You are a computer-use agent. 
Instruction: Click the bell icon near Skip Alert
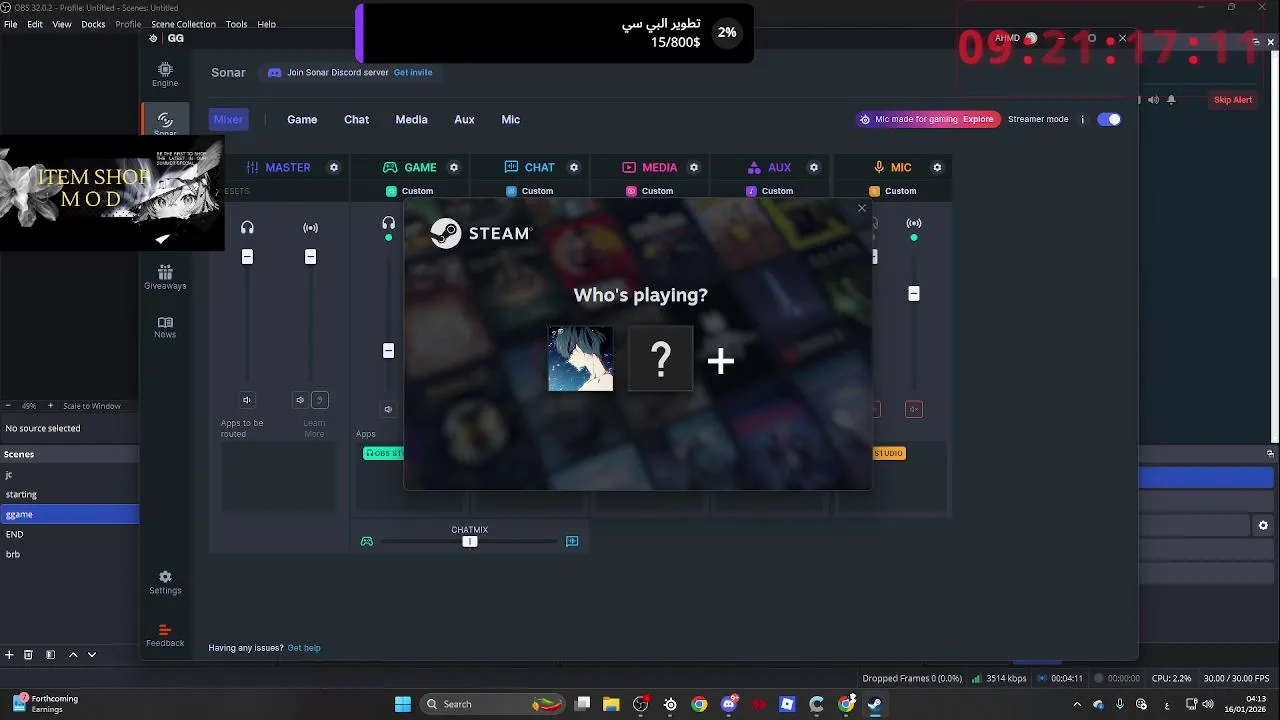click(1172, 99)
